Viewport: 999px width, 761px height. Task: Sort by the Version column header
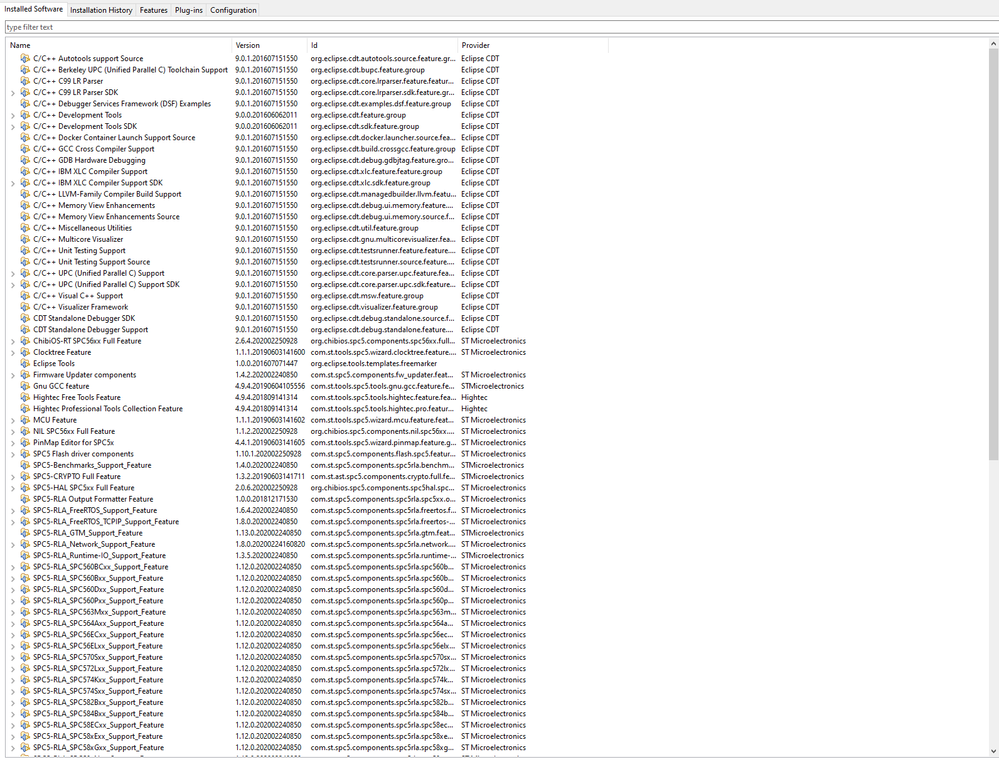[x=270, y=45]
